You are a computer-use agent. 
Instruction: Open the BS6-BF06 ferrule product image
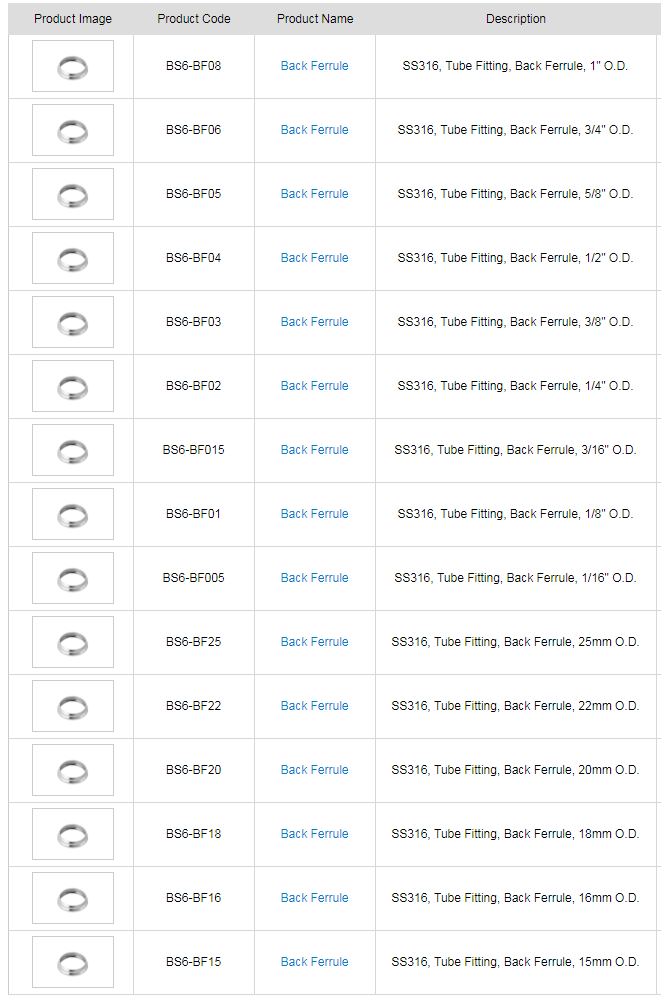(72, 130)
